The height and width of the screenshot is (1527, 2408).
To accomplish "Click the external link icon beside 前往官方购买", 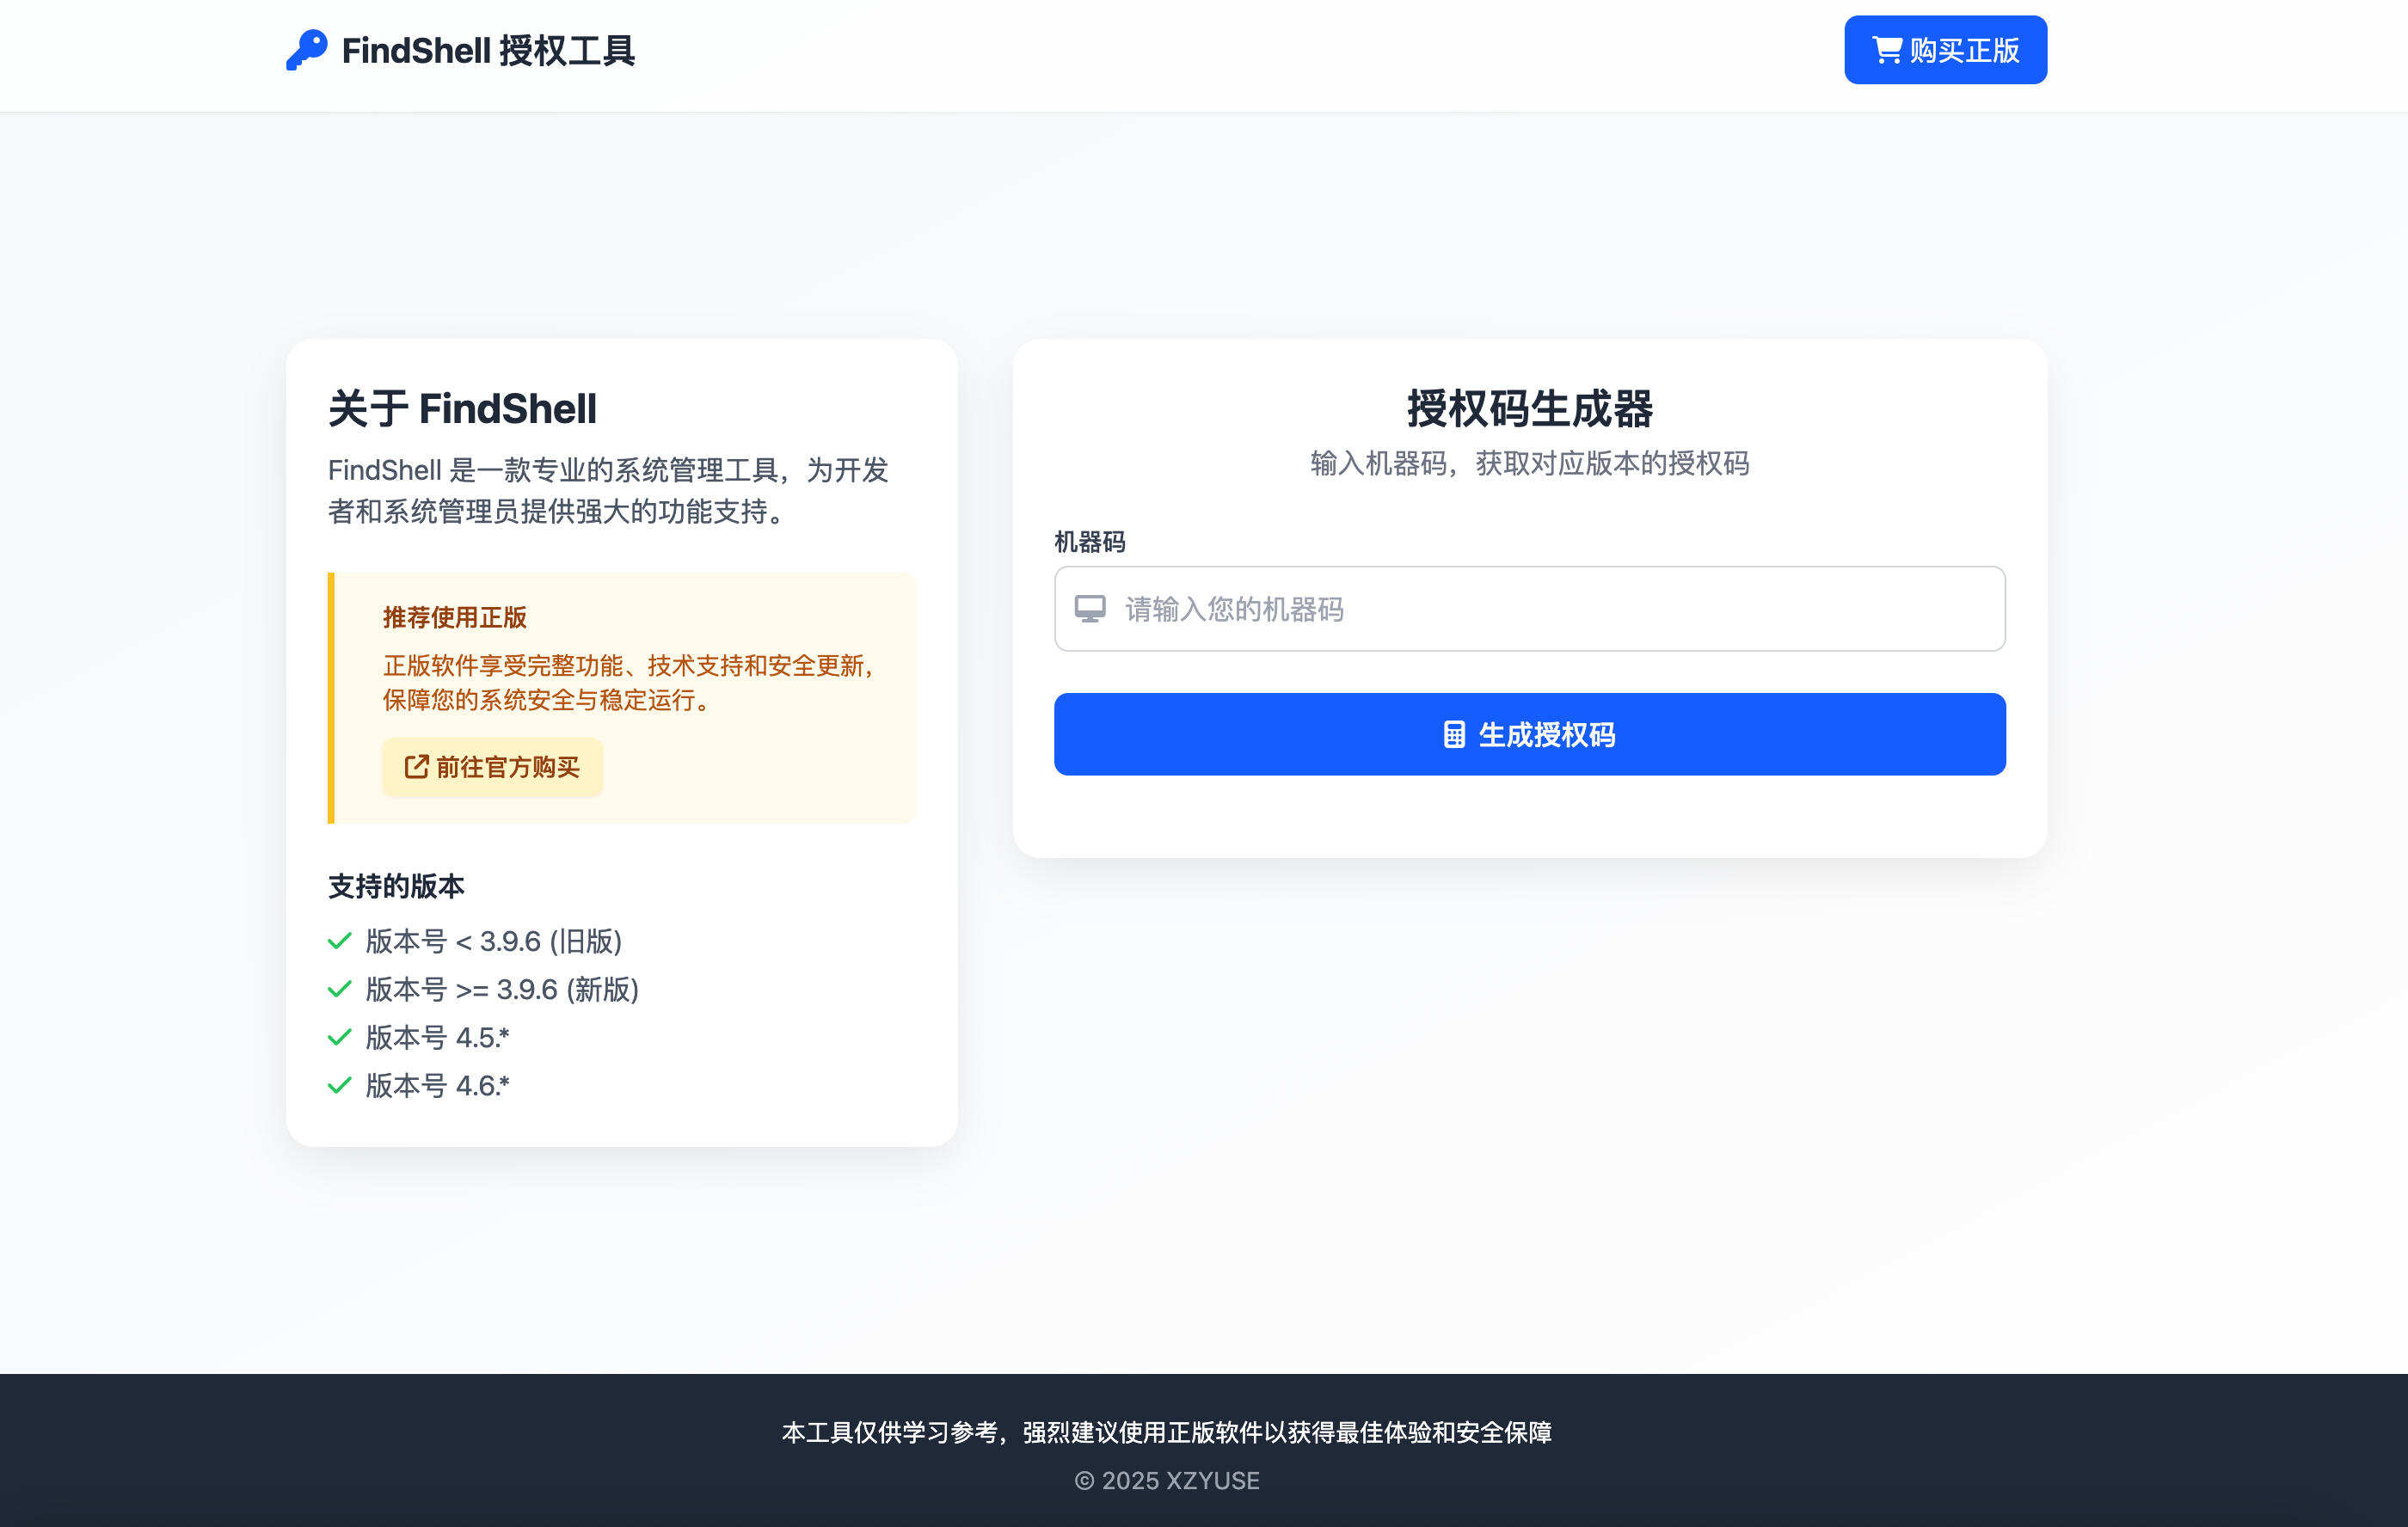I will [x=416, y=767].
